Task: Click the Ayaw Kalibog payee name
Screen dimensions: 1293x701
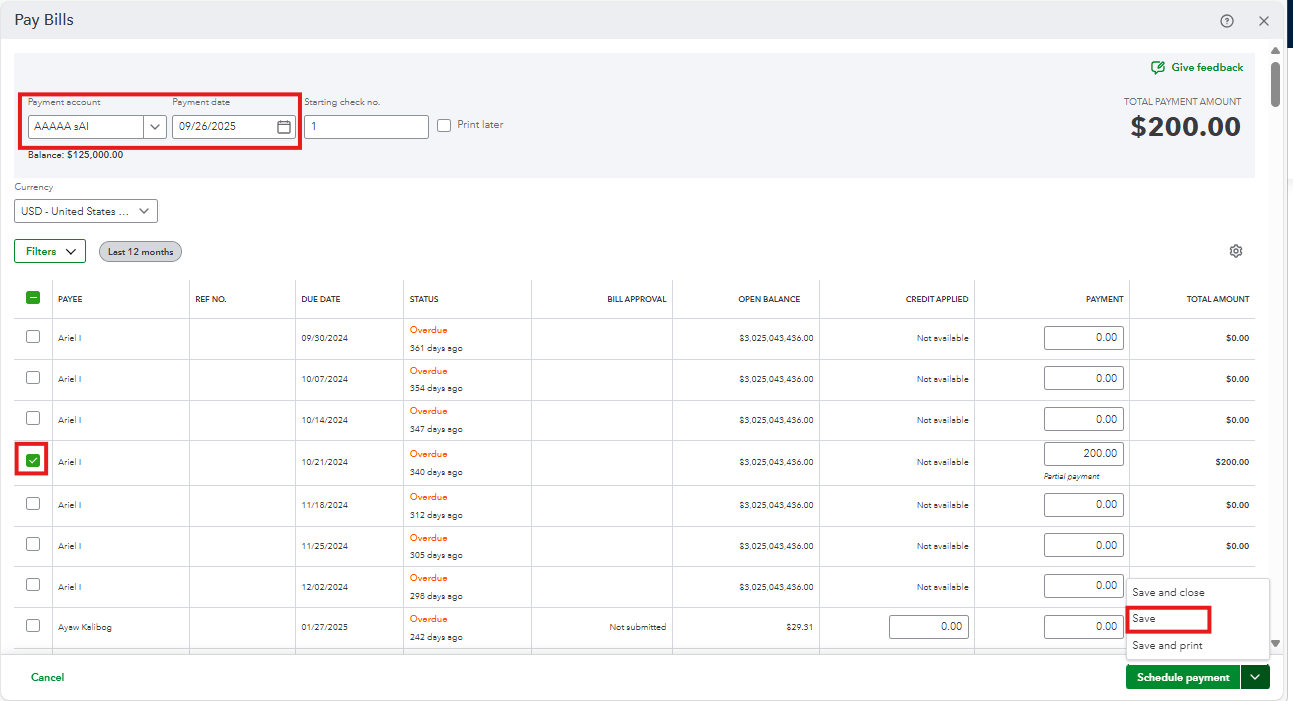Action: coord(84,627)
